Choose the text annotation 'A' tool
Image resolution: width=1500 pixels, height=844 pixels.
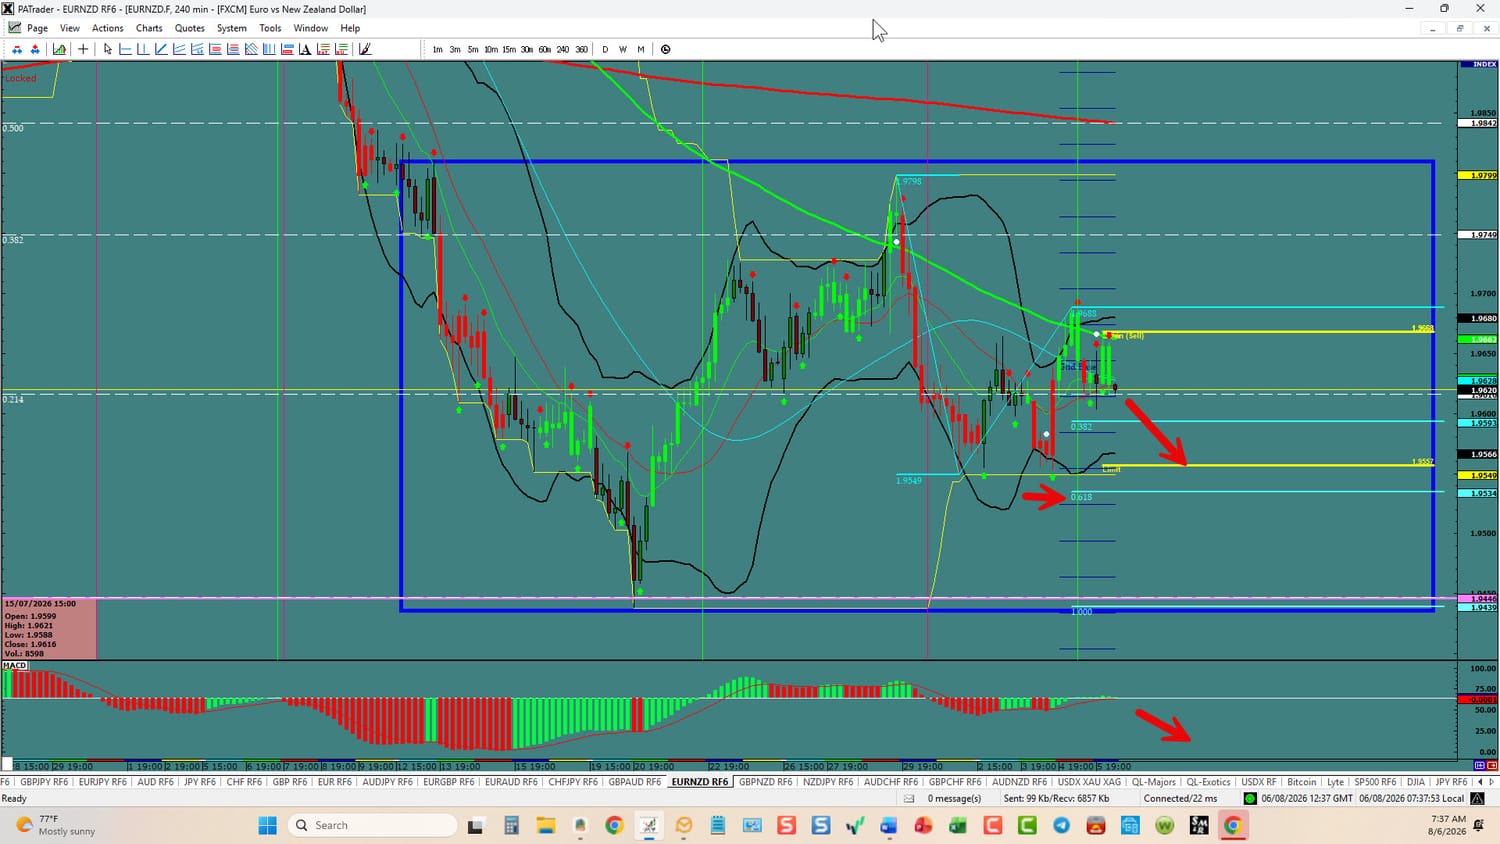coord(305,49)
